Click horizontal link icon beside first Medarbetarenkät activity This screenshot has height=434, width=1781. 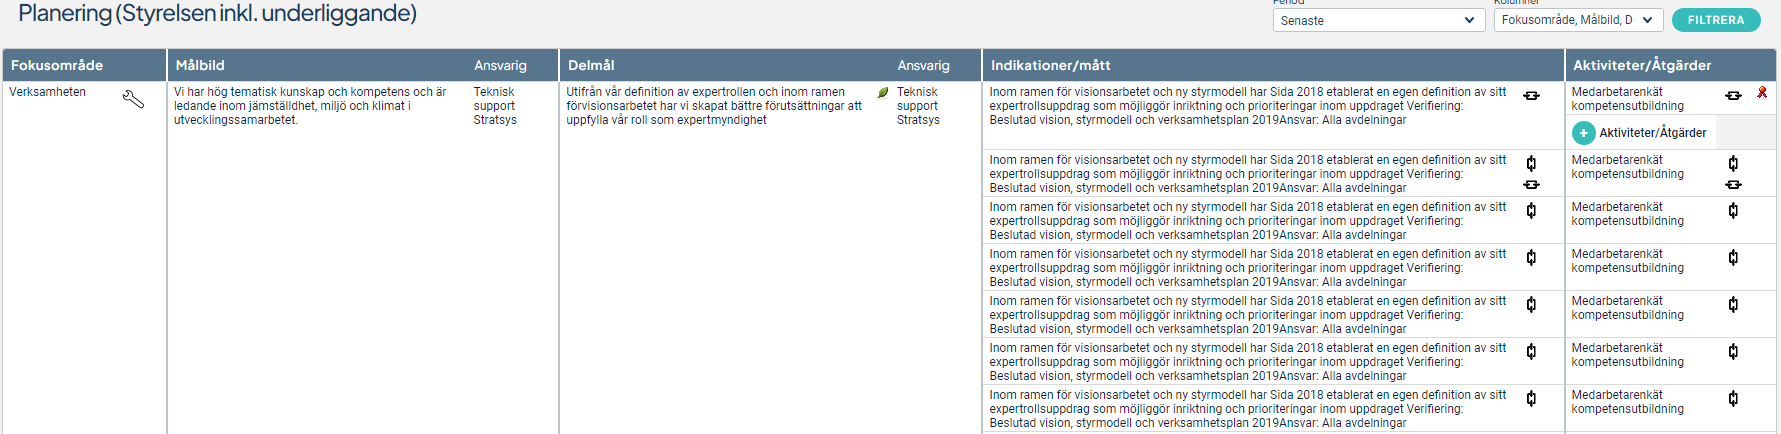point(1733,96)
